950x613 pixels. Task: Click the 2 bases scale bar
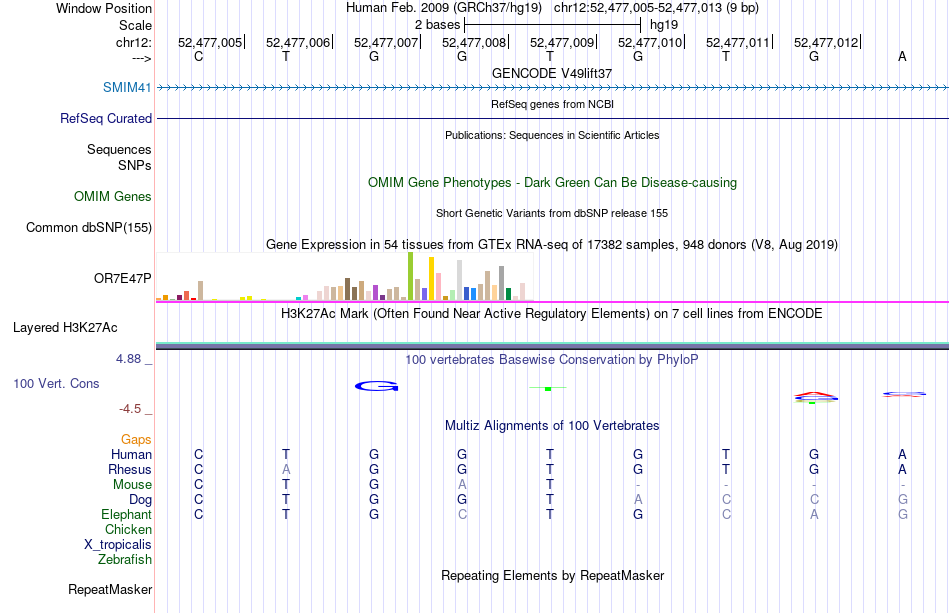[552, 25]
